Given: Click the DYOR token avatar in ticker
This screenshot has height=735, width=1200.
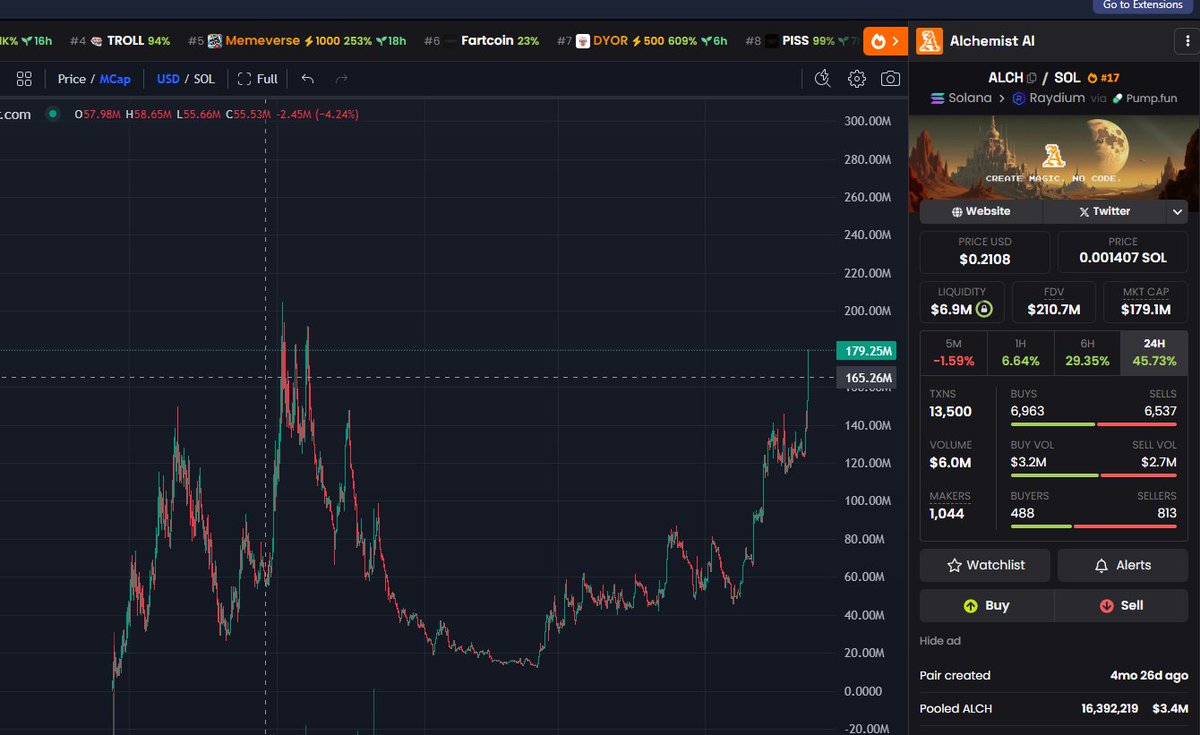Looking at the screenshot, I should click(x=583, y=41).
